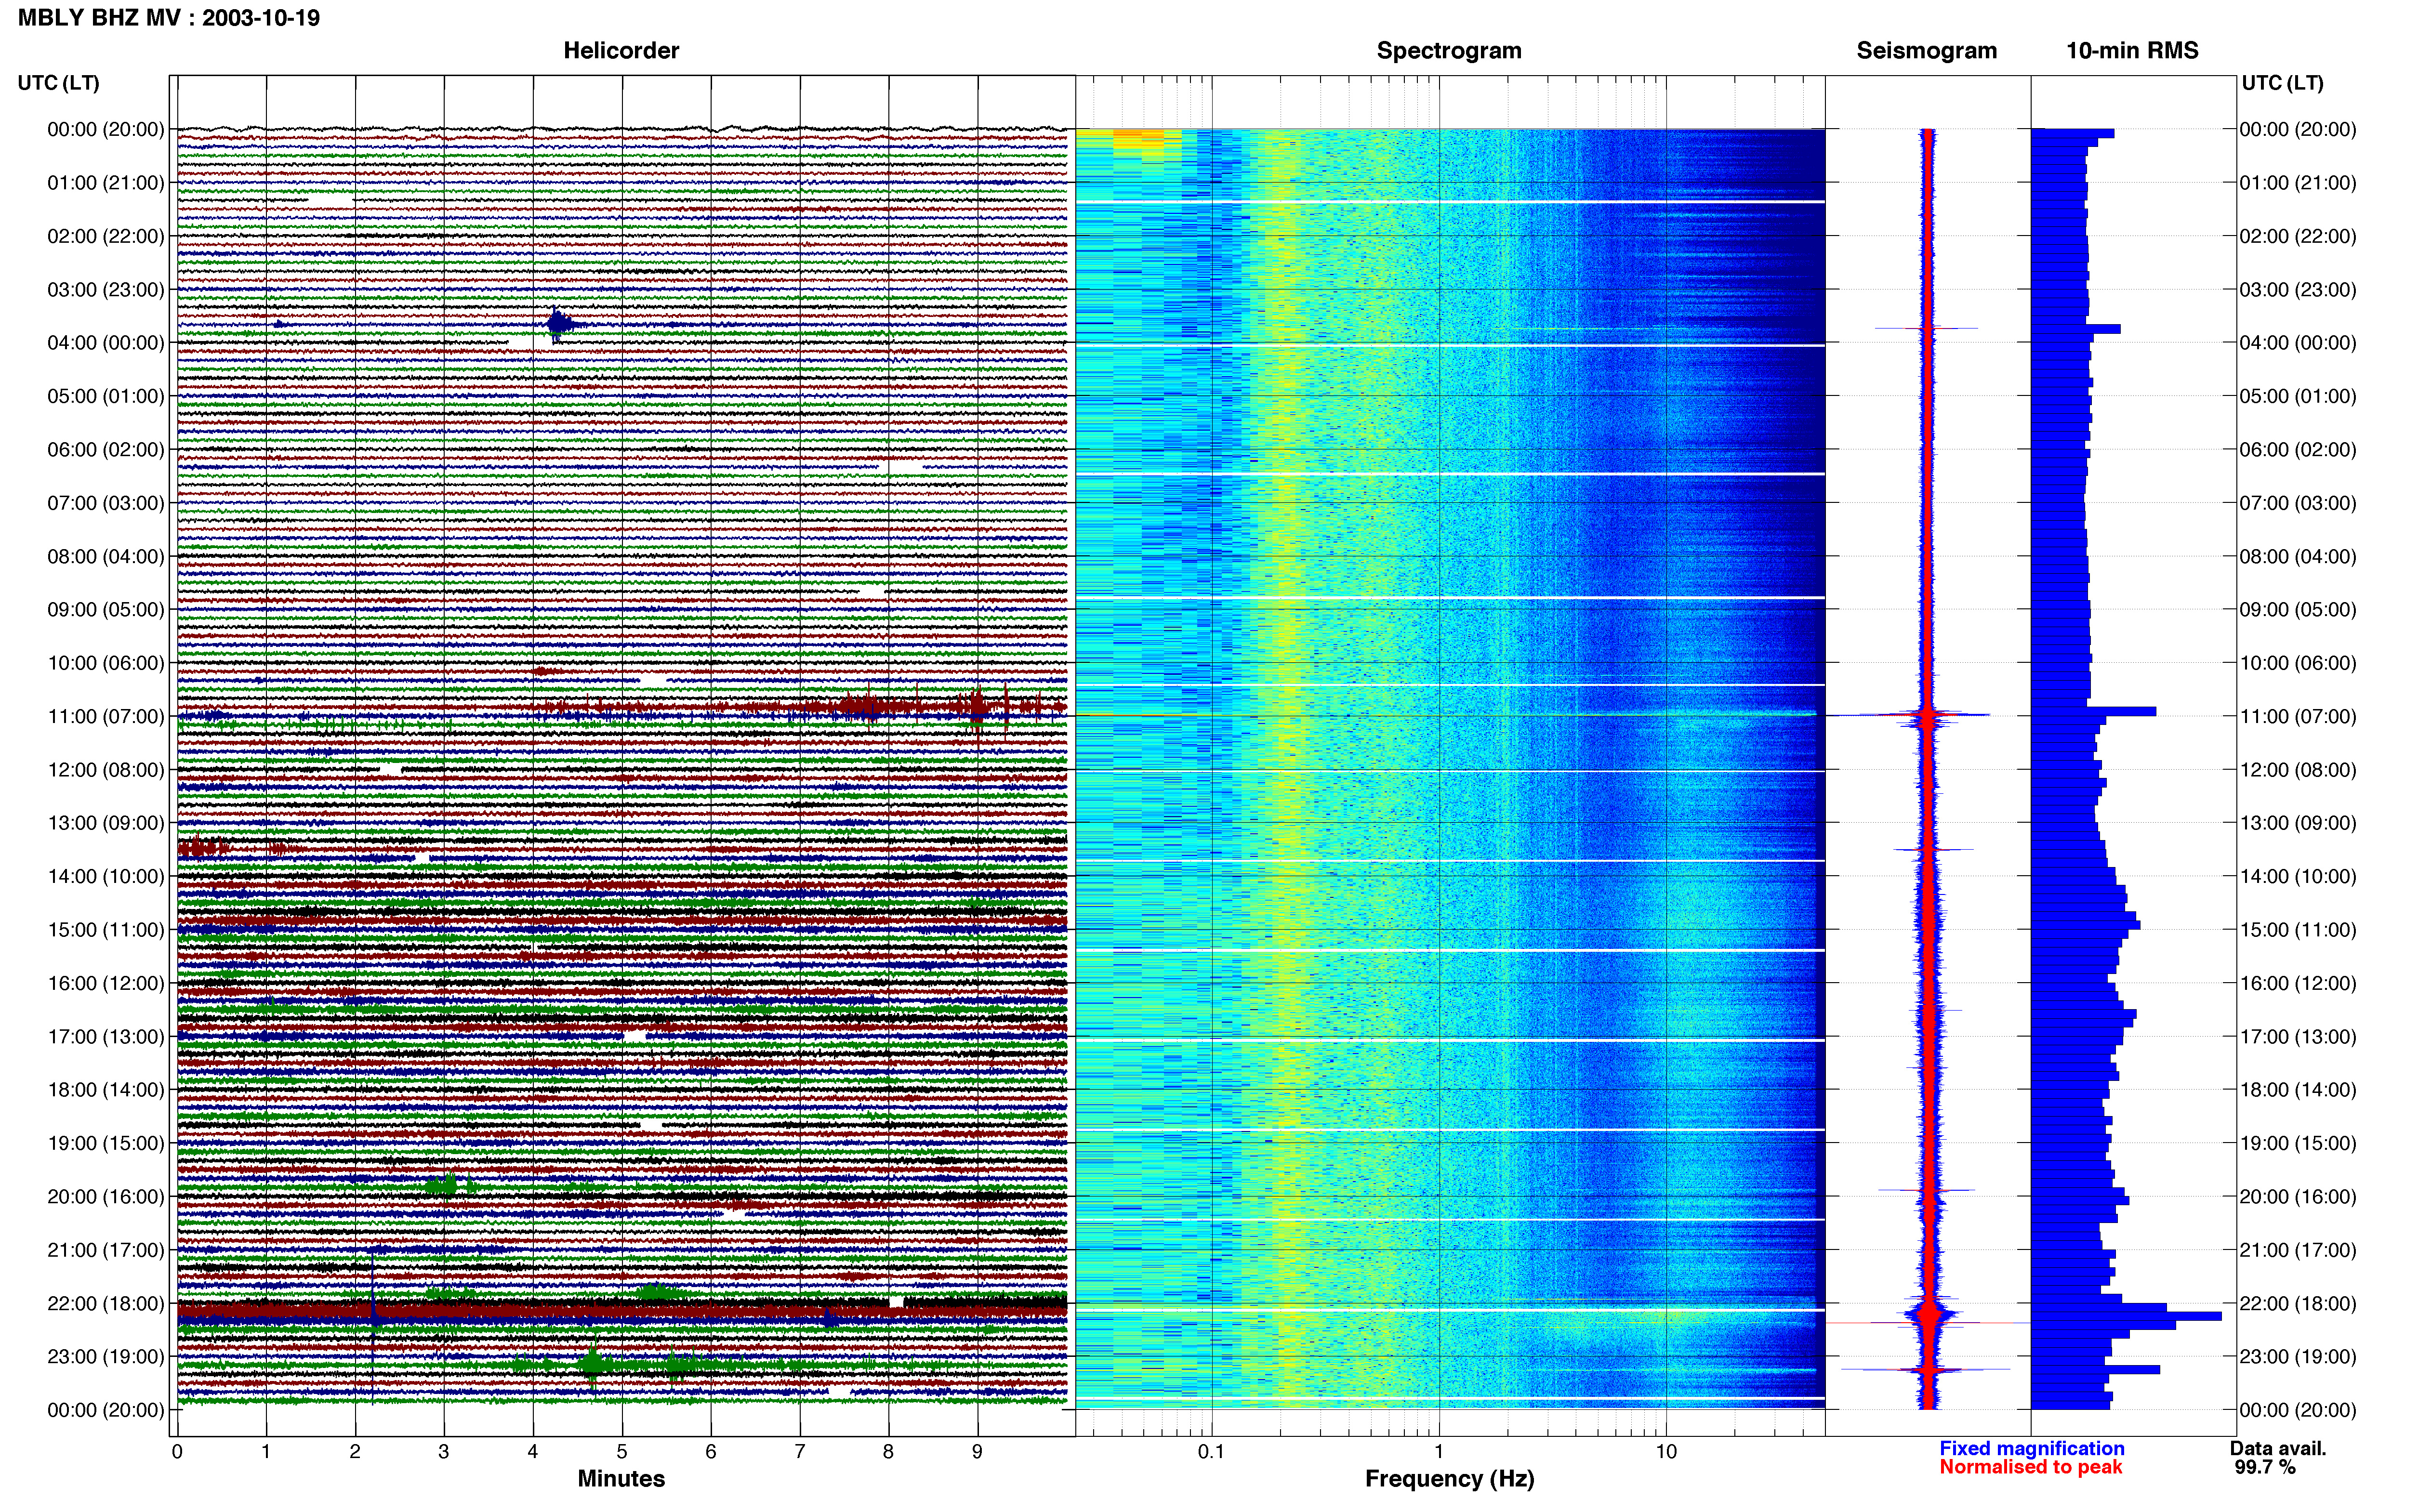
Task: Click the blue event burst near 03:40 on helicorder
Action: (559, 323)
